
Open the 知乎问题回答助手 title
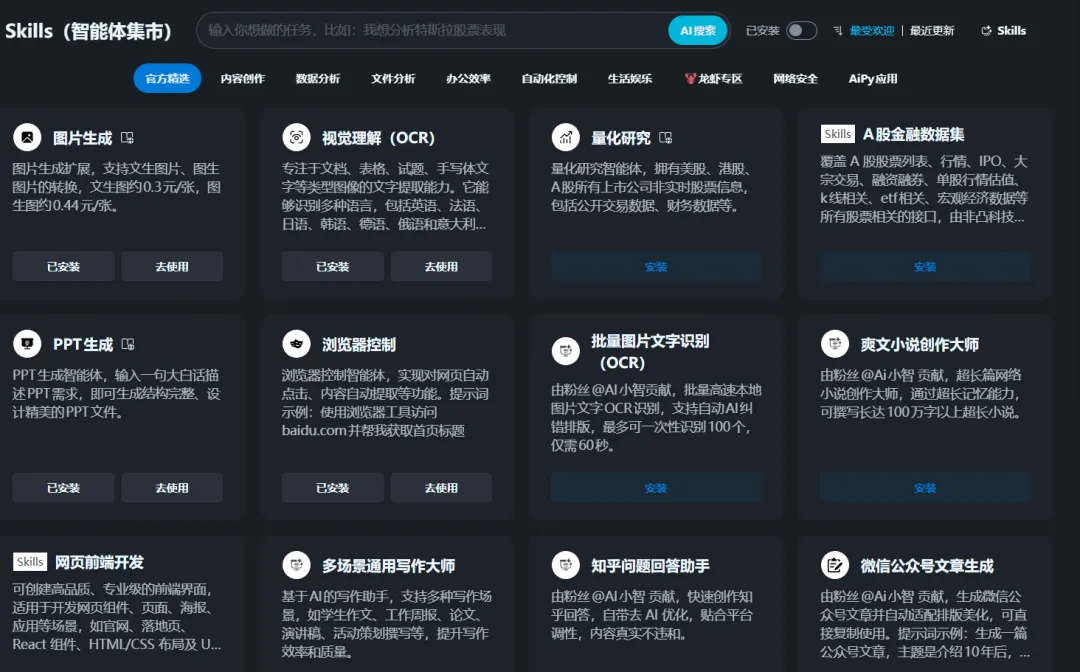[650, 565]
